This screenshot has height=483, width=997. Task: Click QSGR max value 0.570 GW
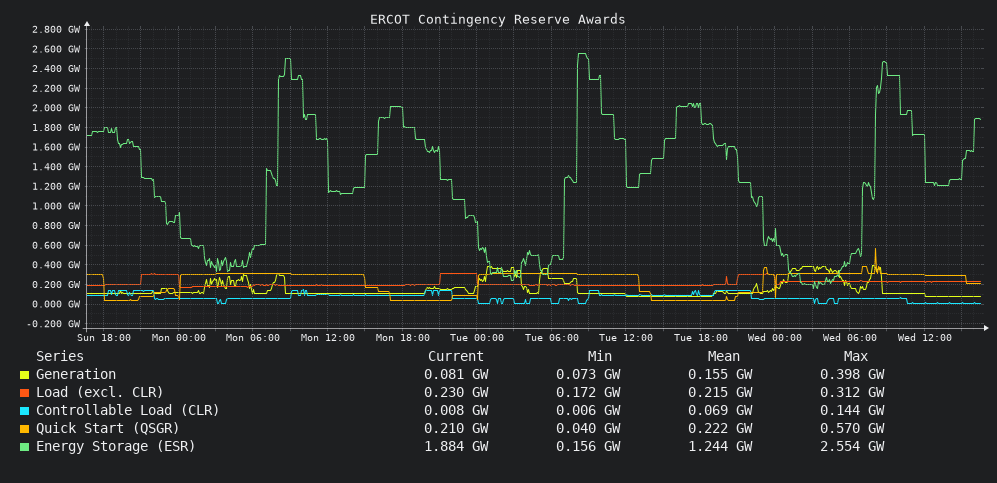(x=851, y=428)
